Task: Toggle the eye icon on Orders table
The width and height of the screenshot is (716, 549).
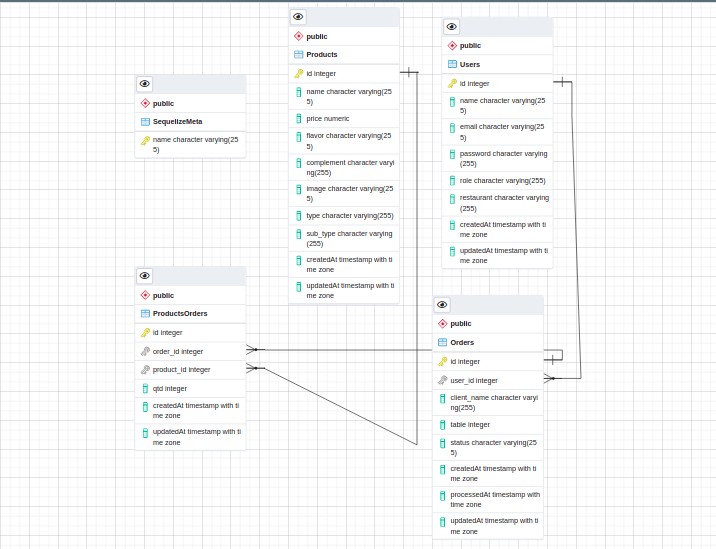Action: 442,305
